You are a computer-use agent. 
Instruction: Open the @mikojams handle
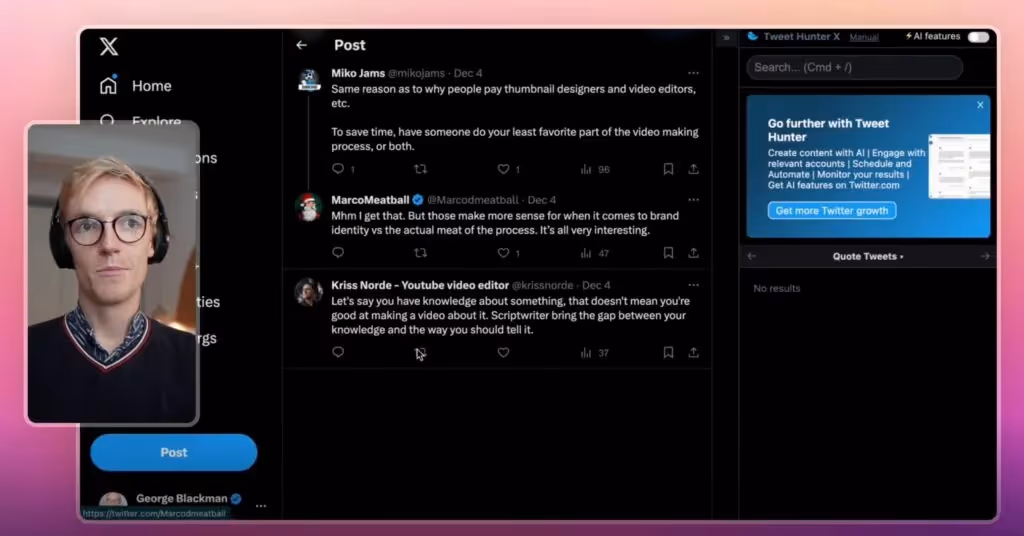(417, 73)
